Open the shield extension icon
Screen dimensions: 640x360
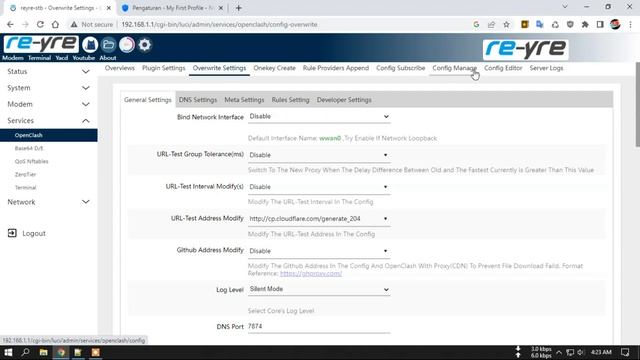pos(570,24)
